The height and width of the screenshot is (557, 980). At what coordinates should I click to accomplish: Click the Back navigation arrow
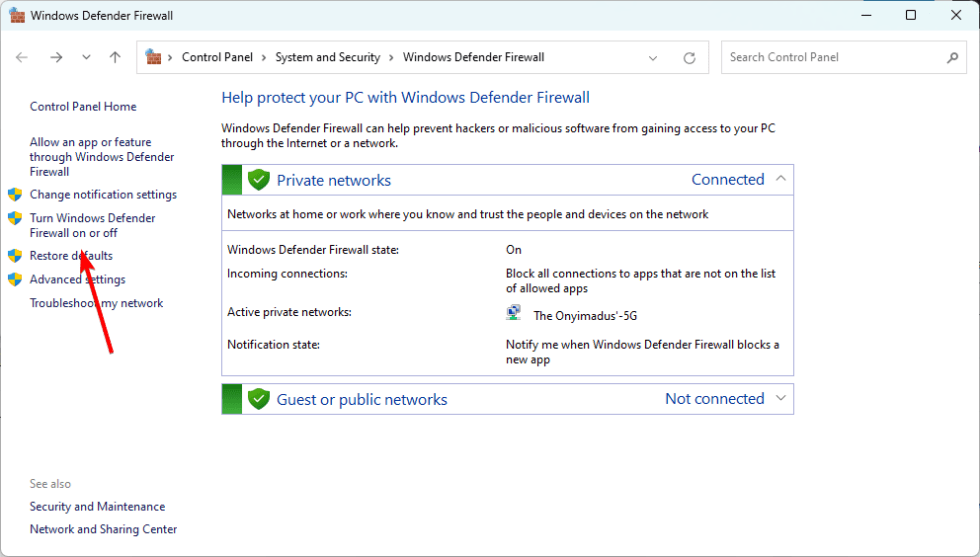[x=22, y=58]
